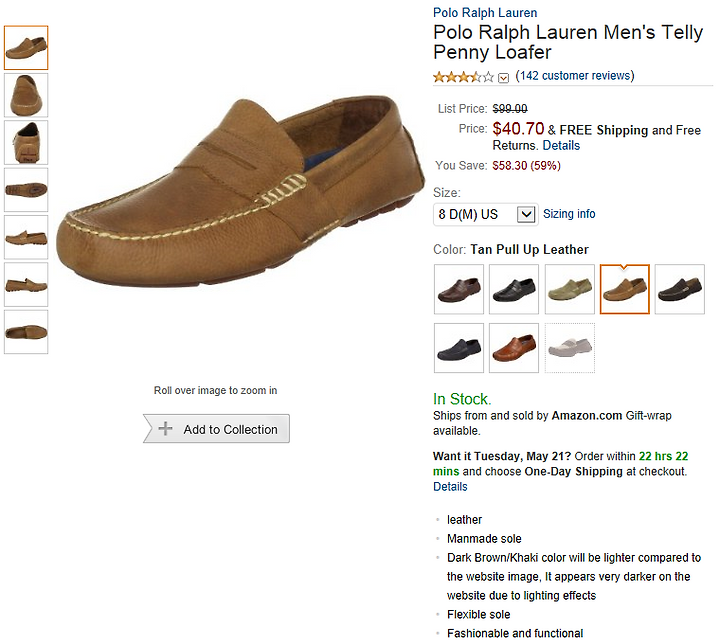
Task: Choose the orange-tan leather color swatch
Action: click(514, 348)
